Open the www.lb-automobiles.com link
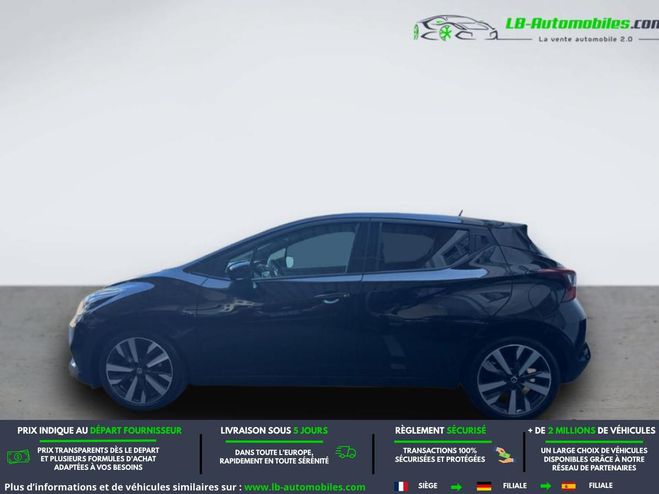Image resolution: width=659 pixels, height=494 pixels. click(305, 487)
